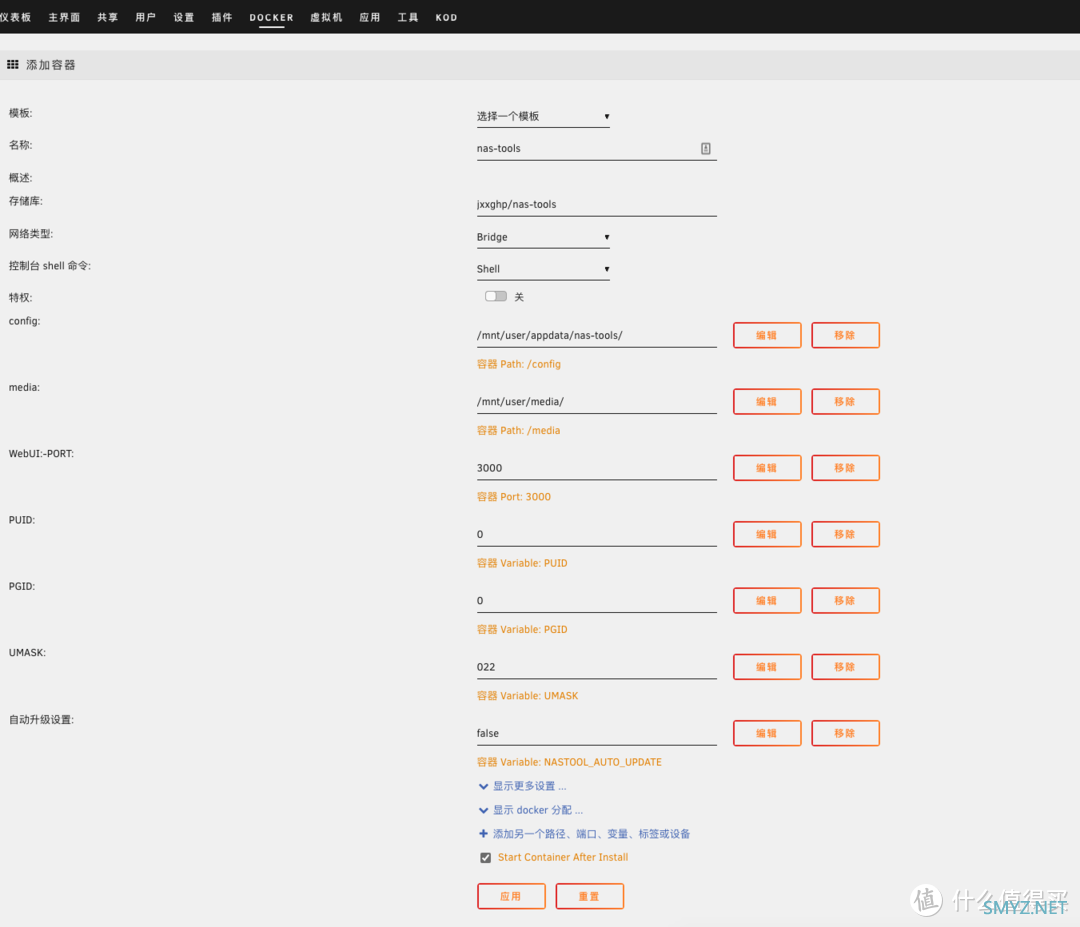Open the 工具 tools menu
This screenshot has width=1080, height=927.
(408, 17)
